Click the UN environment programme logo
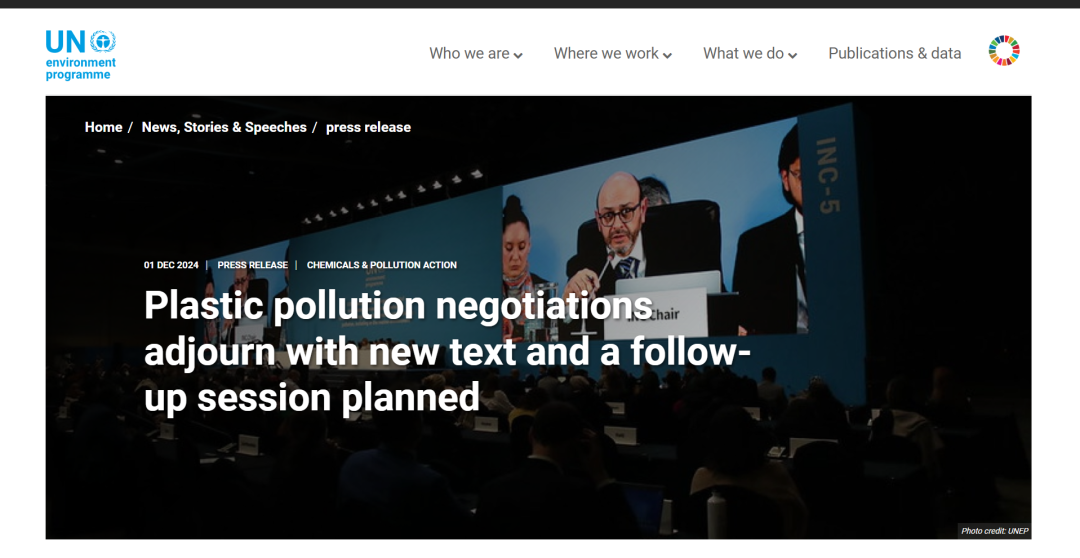Viewport: 1080px width, 558px height. [81, 55]
